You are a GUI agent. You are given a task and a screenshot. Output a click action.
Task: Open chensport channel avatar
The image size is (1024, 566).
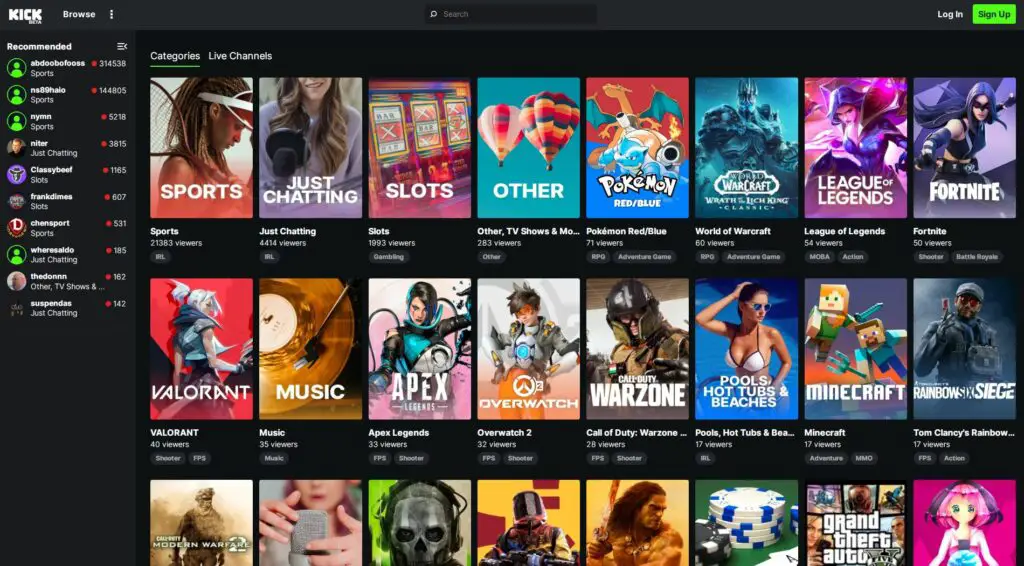point(16,228)
